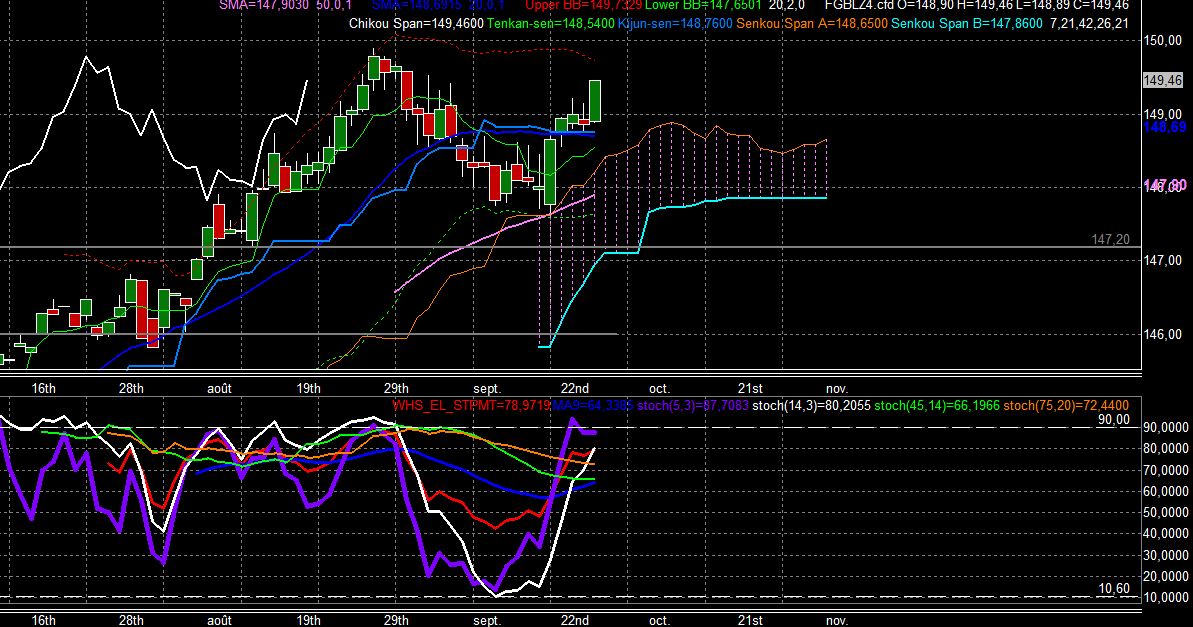
Task: Click the 90,00 overbought level label
Action: [1114, 419]
